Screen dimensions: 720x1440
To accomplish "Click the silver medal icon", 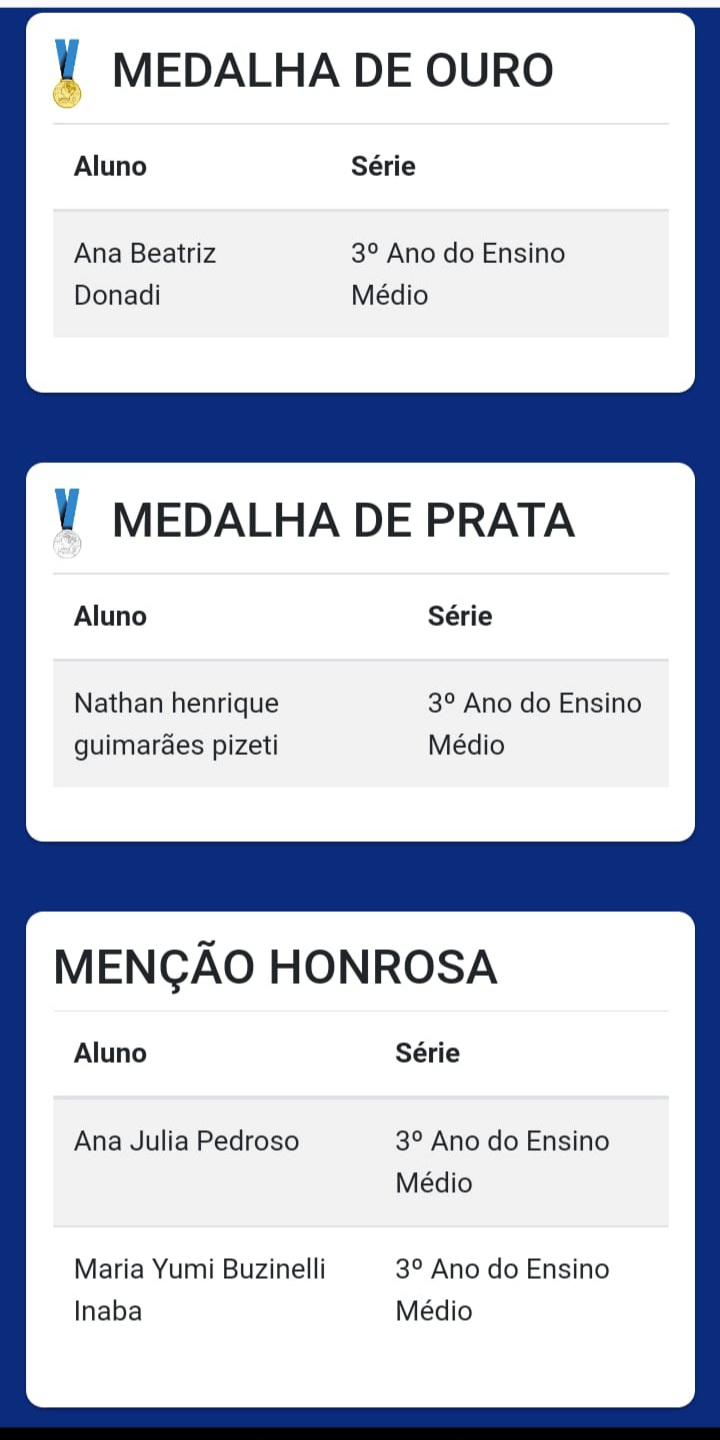I will 67,522.
